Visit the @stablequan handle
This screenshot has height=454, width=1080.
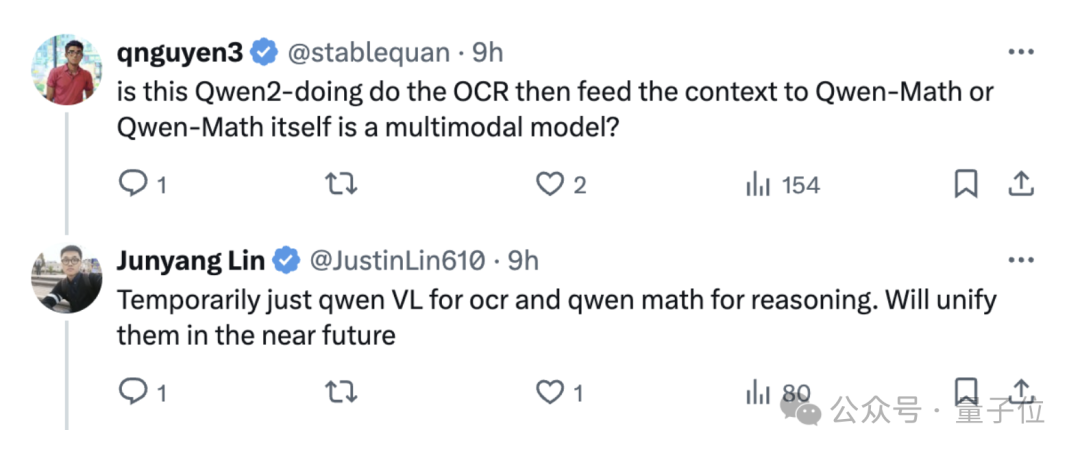click(368, 52)
